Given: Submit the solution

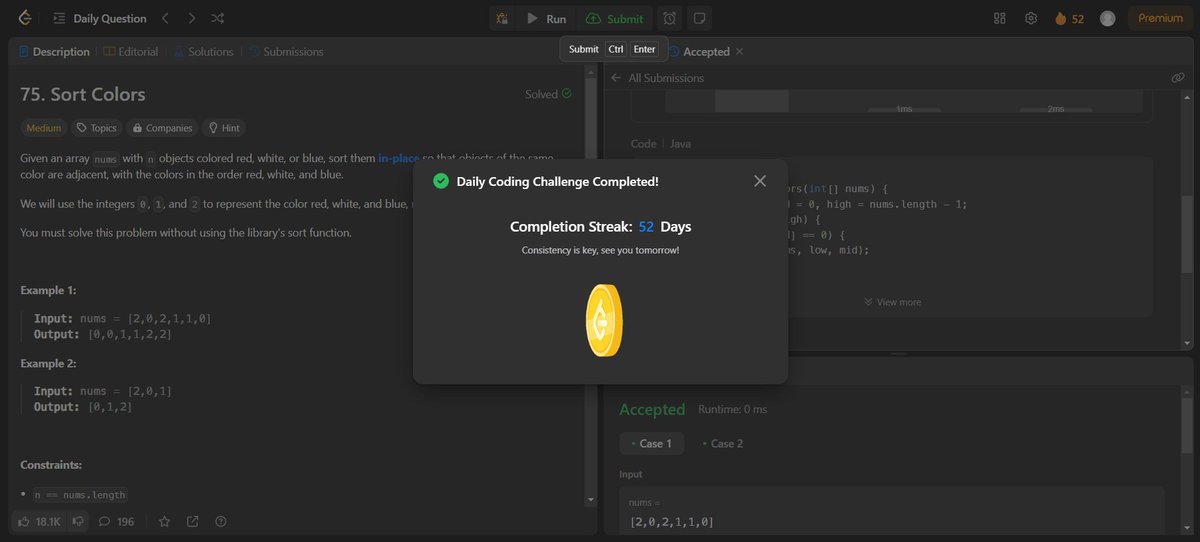Looking at the screenshot, I should click(615, 19).
